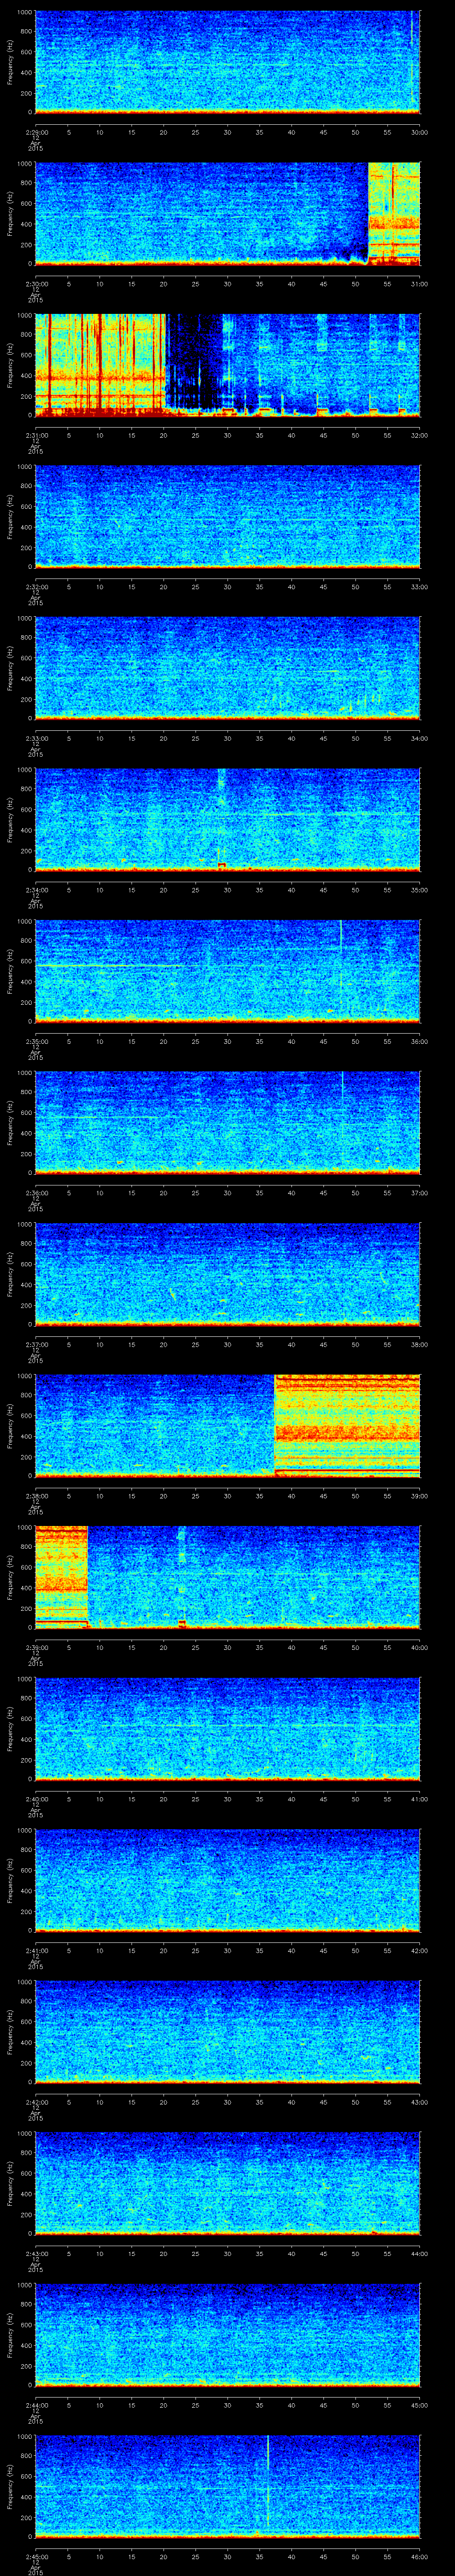This screenshot has width=455, height=2576.
Task: Click the 41:00 end label of the 2:40:00 axis
Action: [x=420, y=1799]
